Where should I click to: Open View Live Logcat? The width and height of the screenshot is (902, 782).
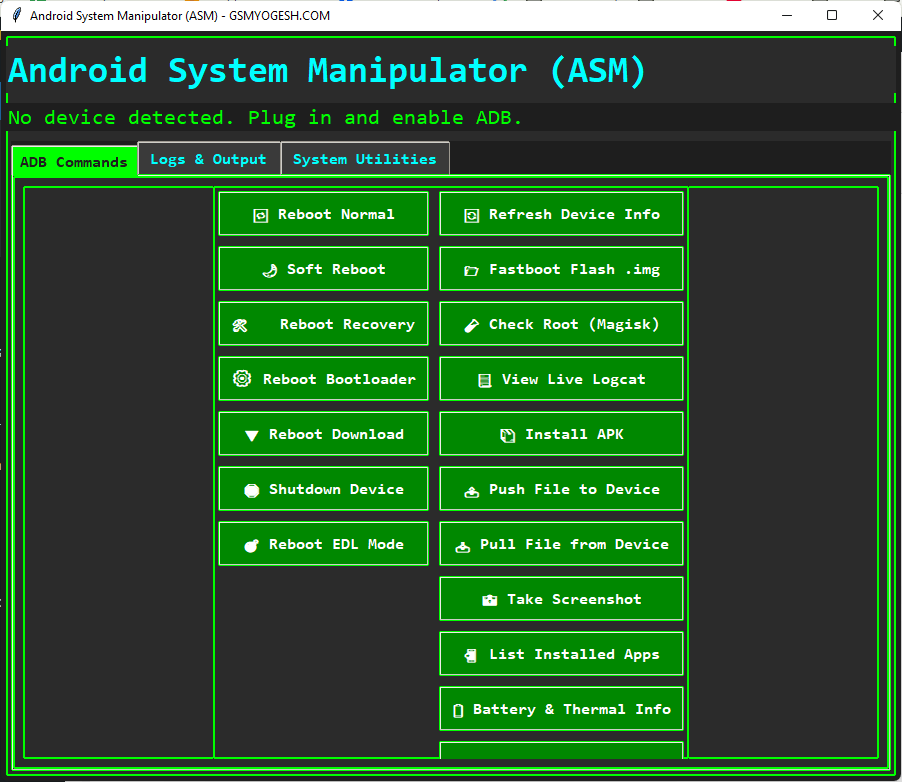(560, 378)
